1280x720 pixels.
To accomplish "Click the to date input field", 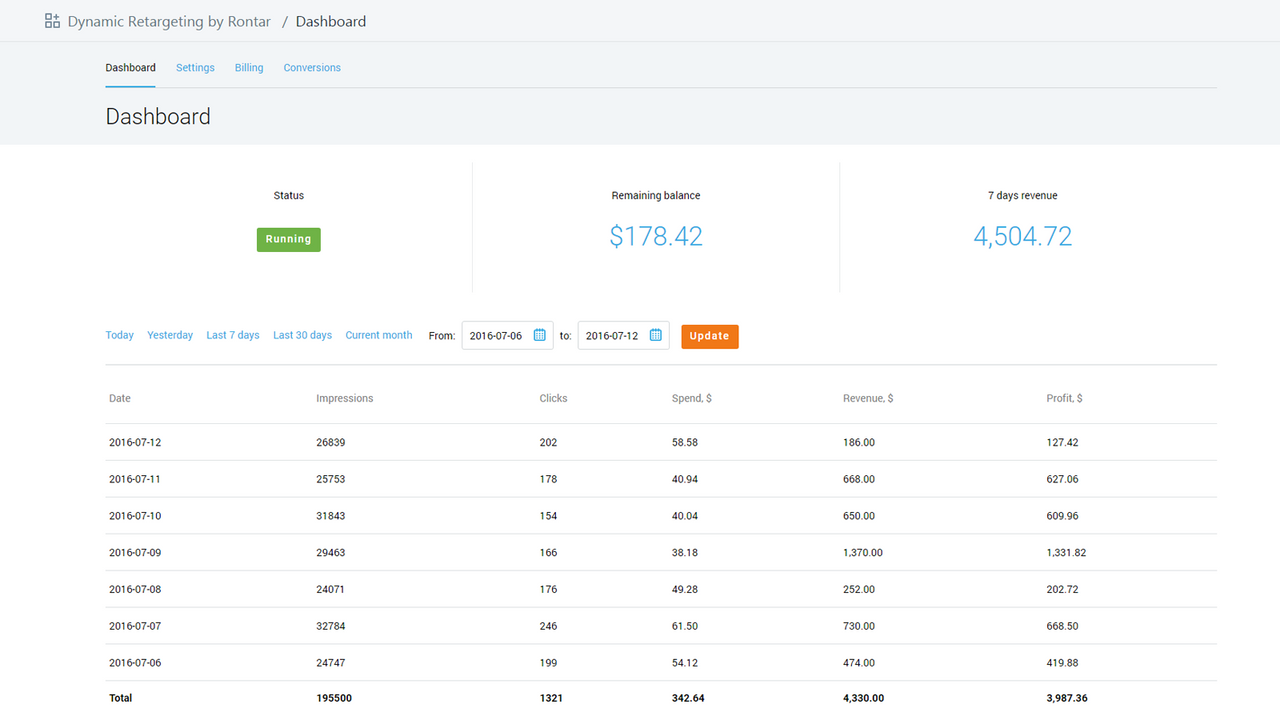I will (x=613, y=336).
